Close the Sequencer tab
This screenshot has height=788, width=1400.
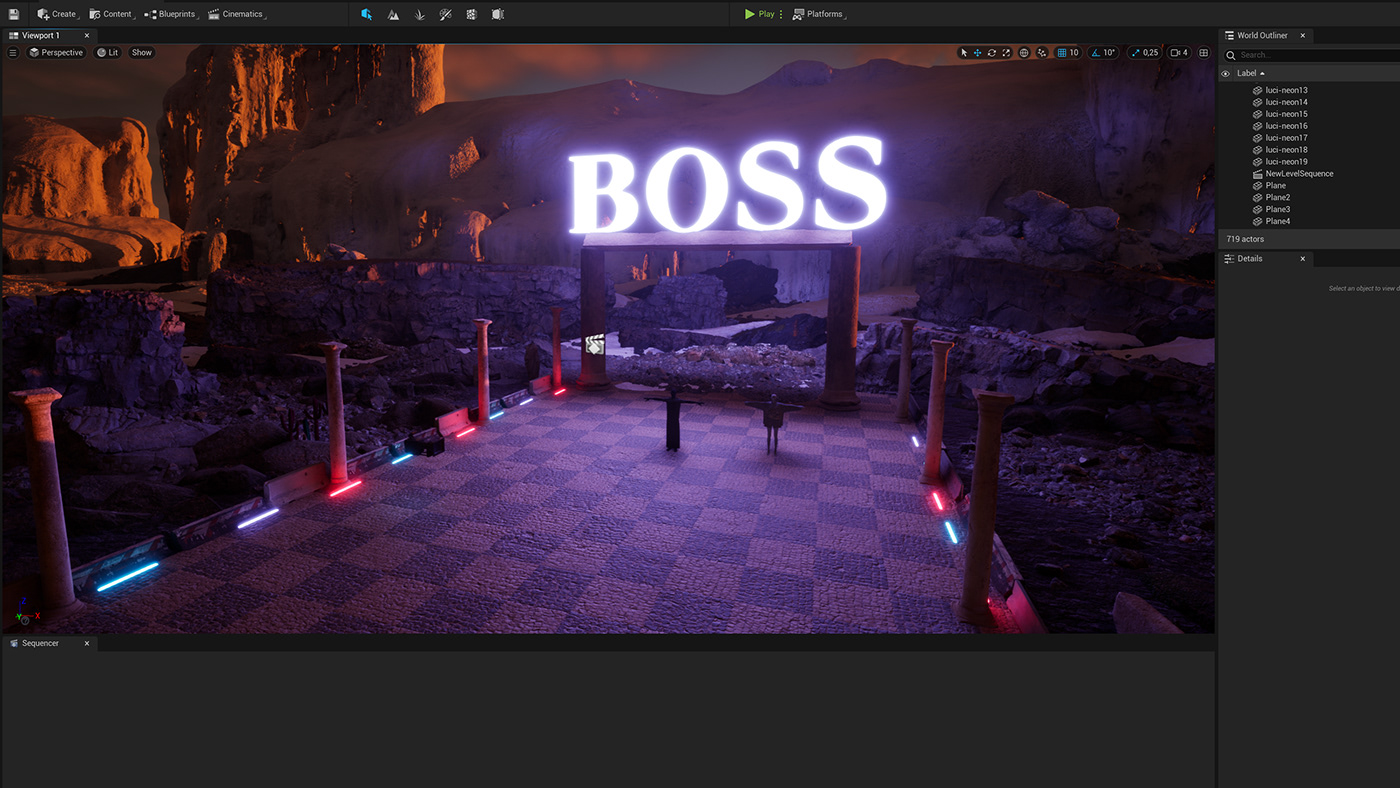(86, 643)
